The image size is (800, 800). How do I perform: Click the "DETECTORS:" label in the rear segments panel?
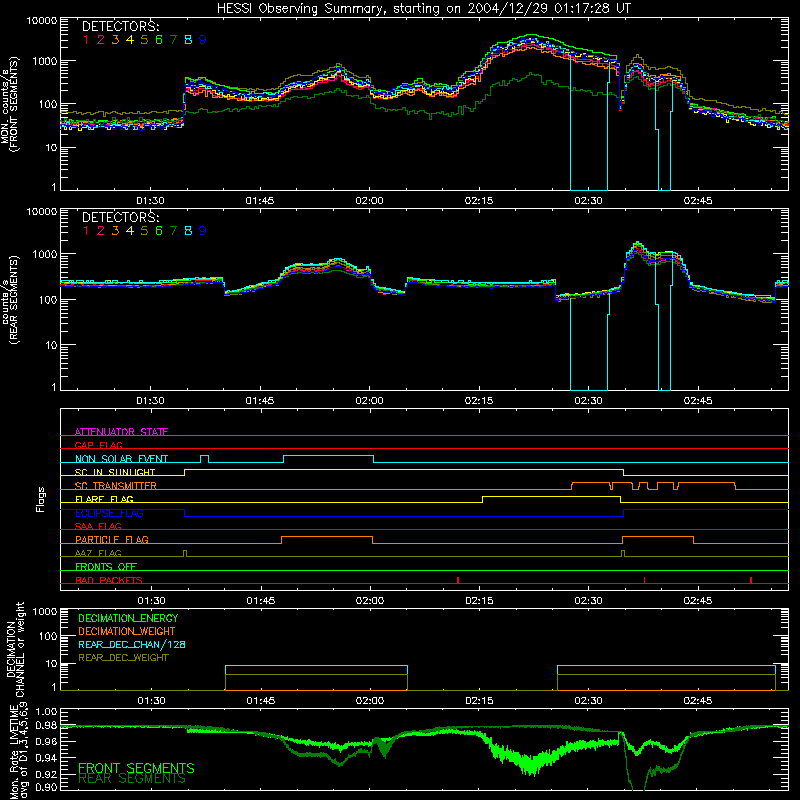click(x=120, y=217)
